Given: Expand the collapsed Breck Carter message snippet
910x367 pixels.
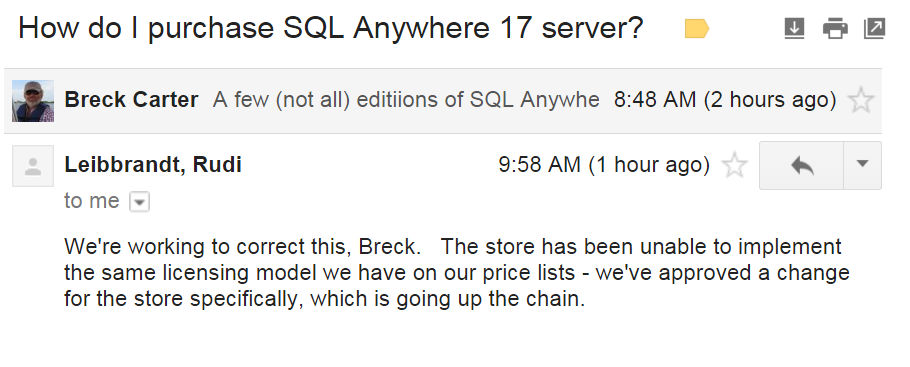Looking at the screenshot, I should [x=406, y=100].
